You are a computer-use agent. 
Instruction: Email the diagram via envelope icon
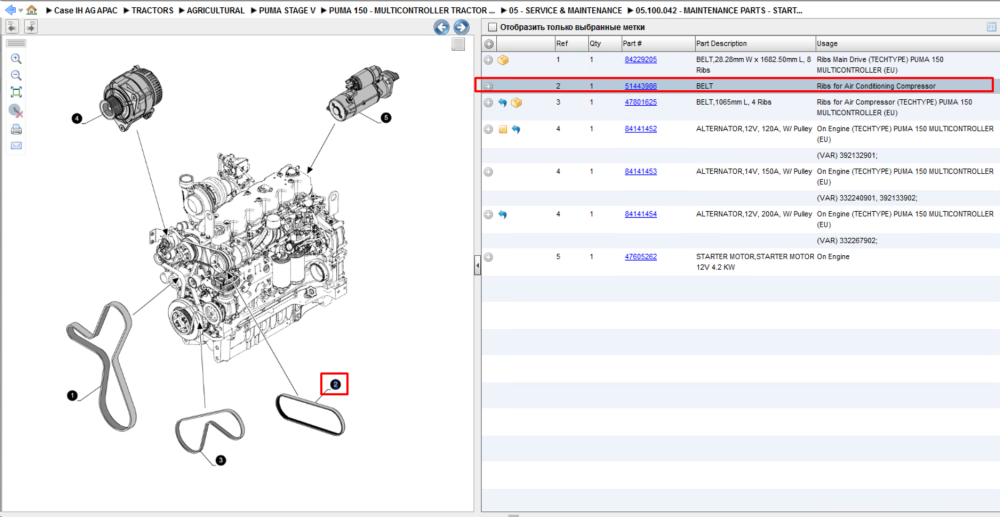[17, 145]
